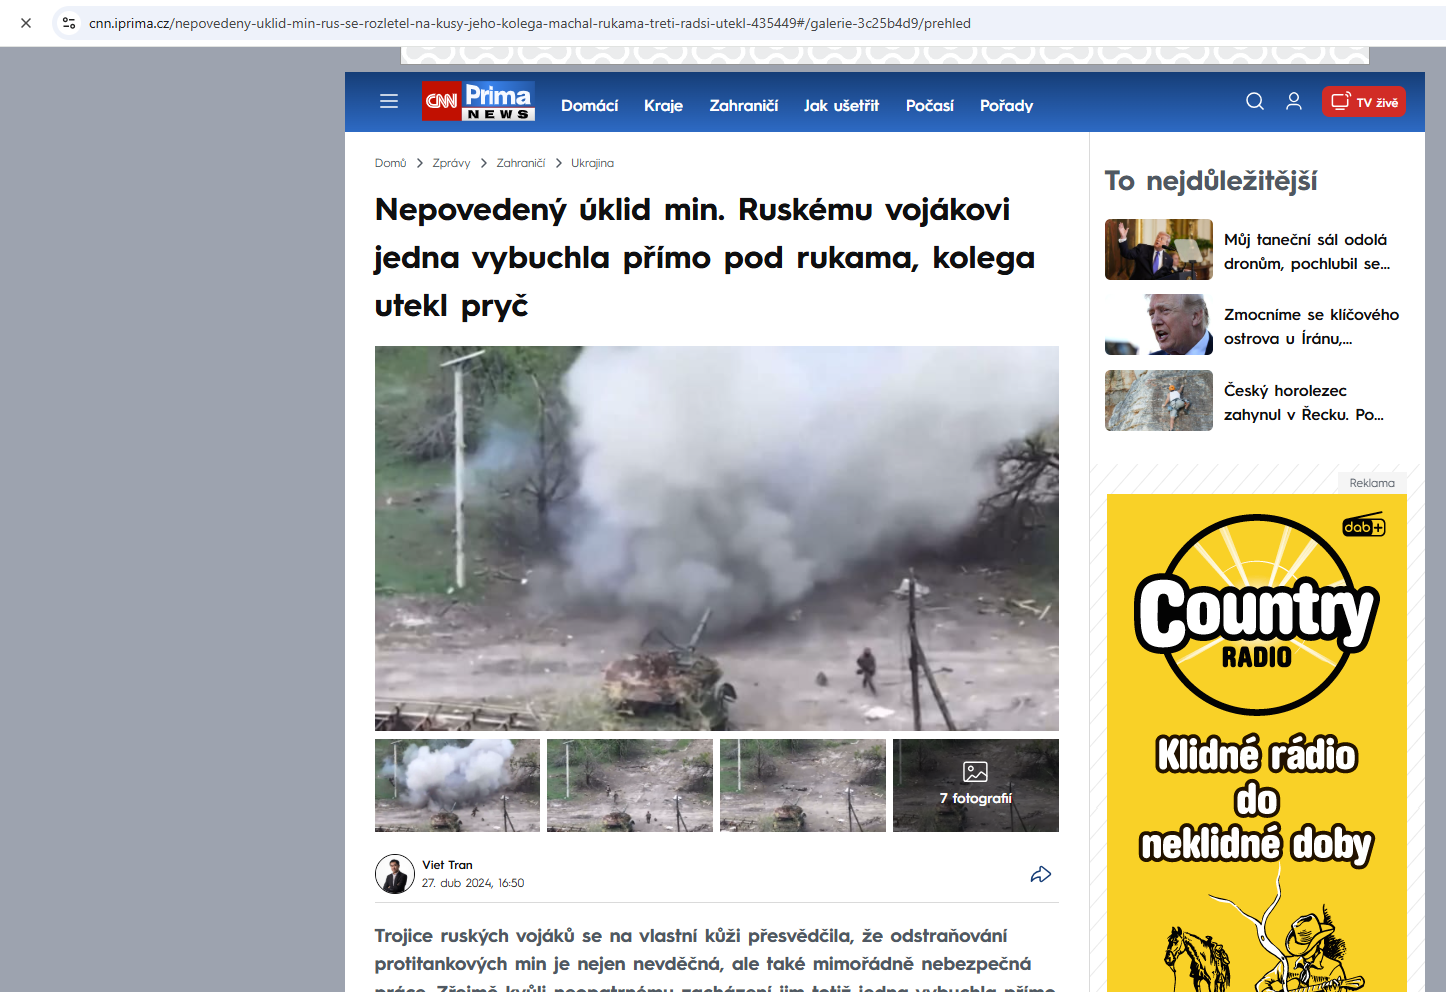Open article Český horolezec zahynul v Řecku
The image size is (1446, 992).
pyautogui.click(x=1303, y=402)
